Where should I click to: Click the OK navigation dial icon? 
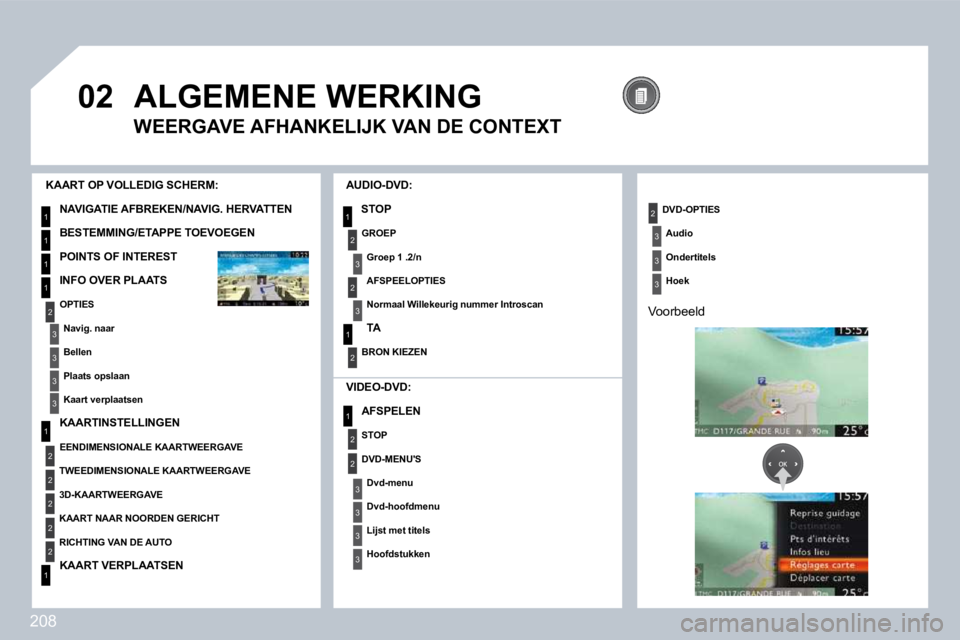tap(782, 465)
